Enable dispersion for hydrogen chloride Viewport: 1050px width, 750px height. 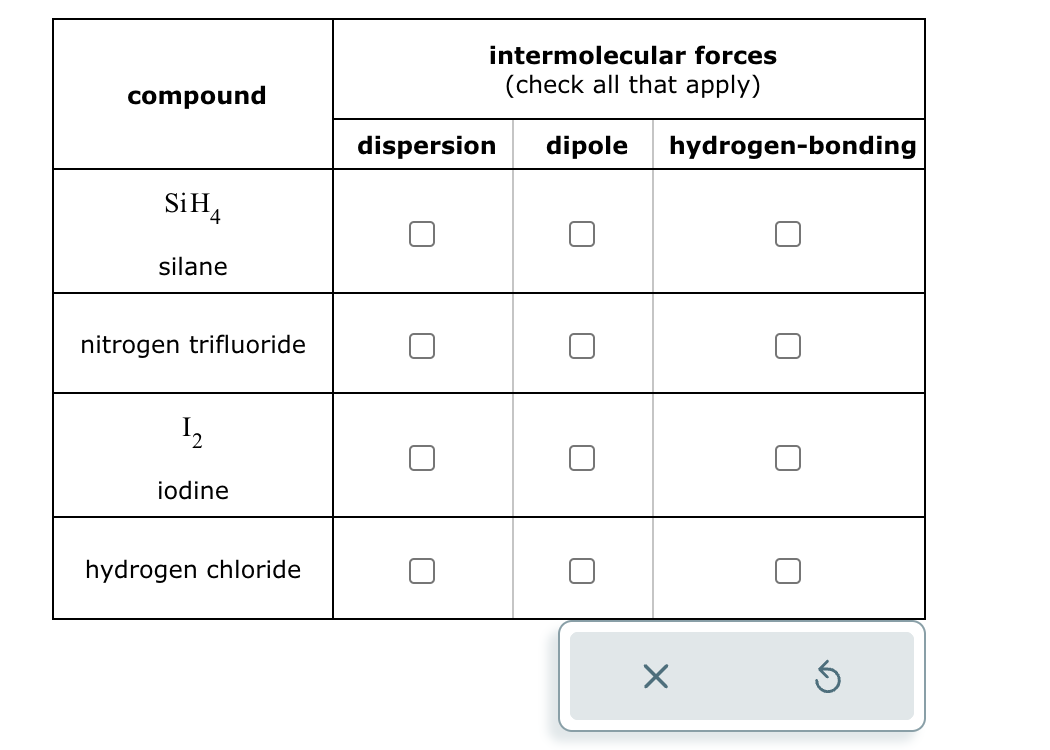tap(422, 570)
